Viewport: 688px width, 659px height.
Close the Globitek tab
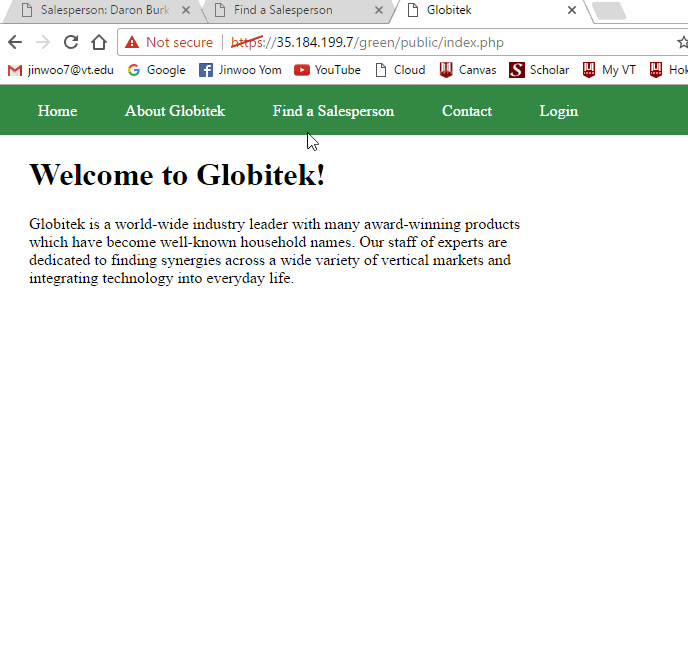[x=572, y=10]
